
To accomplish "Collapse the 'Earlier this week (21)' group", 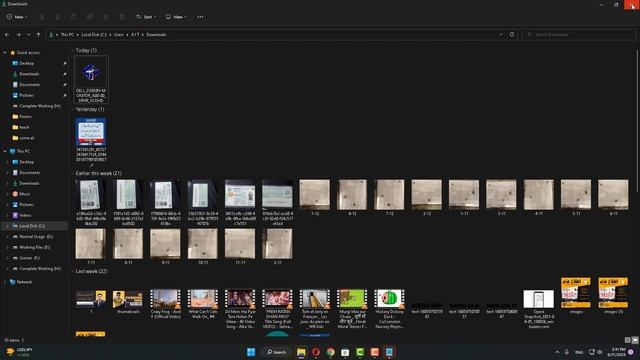I will (73, 173).
